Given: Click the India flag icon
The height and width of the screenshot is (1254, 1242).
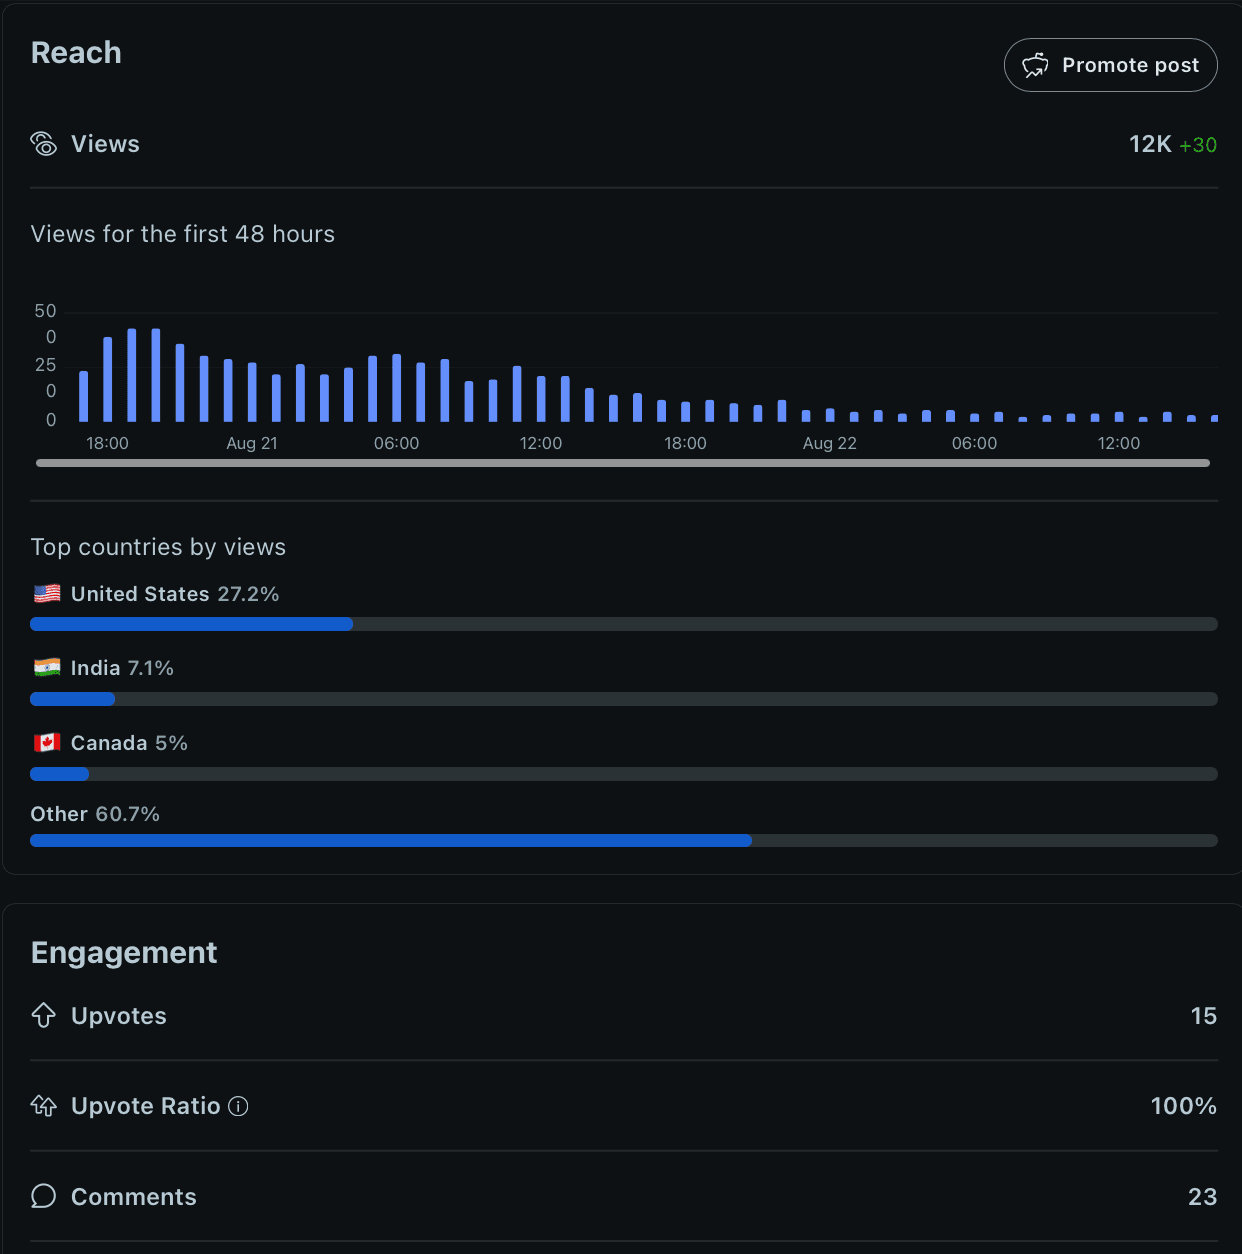Looking at the screenshot, I should click(x=47, y=668).
